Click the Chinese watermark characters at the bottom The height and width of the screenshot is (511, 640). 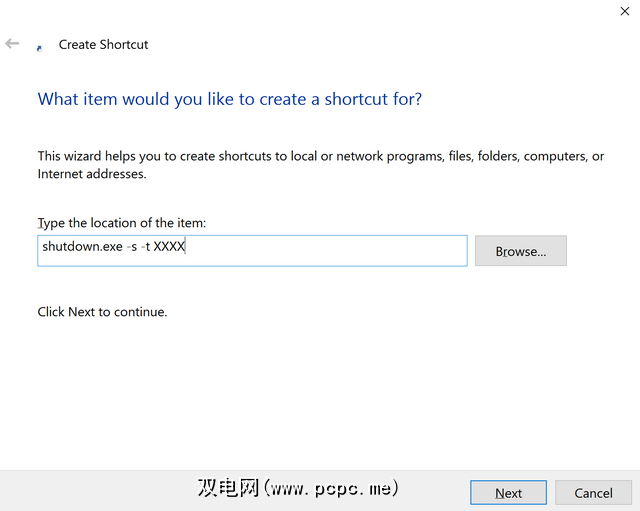pyautogui.click(x=229, y=488)
